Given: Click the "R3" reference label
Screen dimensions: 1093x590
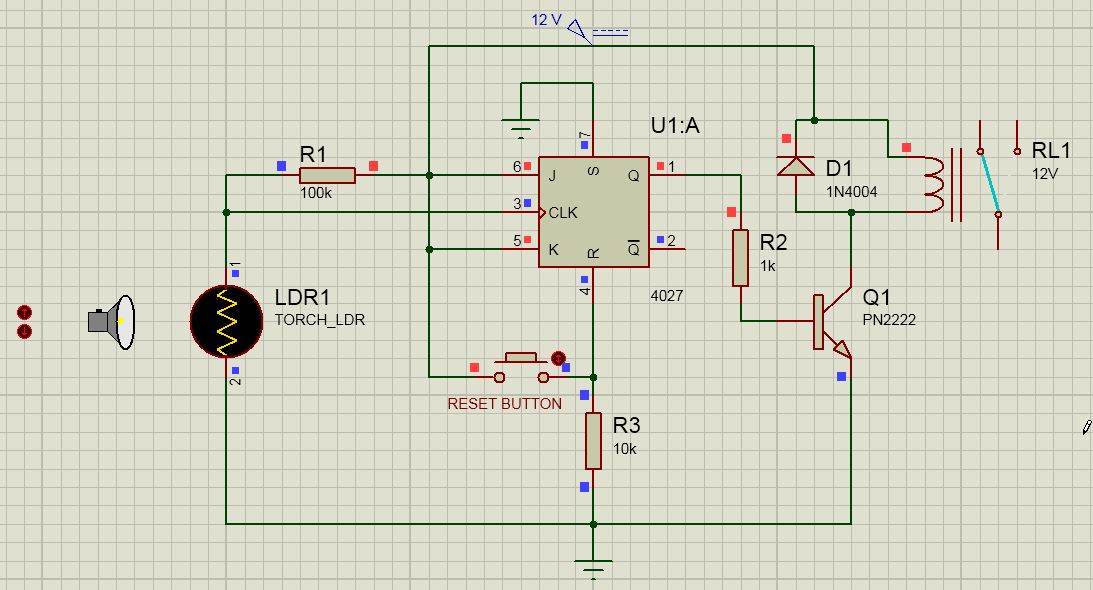Looking at the screenshot, I should [x=626, y=425].
